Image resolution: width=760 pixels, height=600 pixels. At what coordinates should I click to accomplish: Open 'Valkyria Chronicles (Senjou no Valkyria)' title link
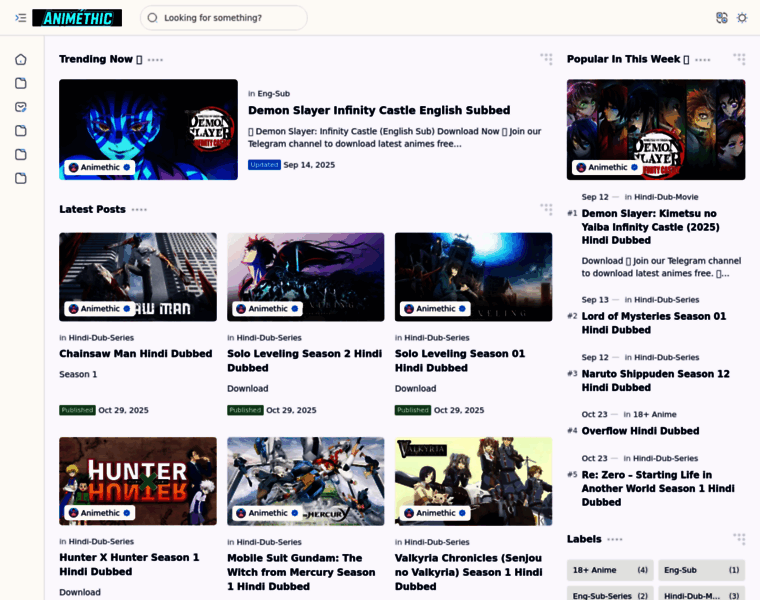pyautogui.click(x=468, y=572)
